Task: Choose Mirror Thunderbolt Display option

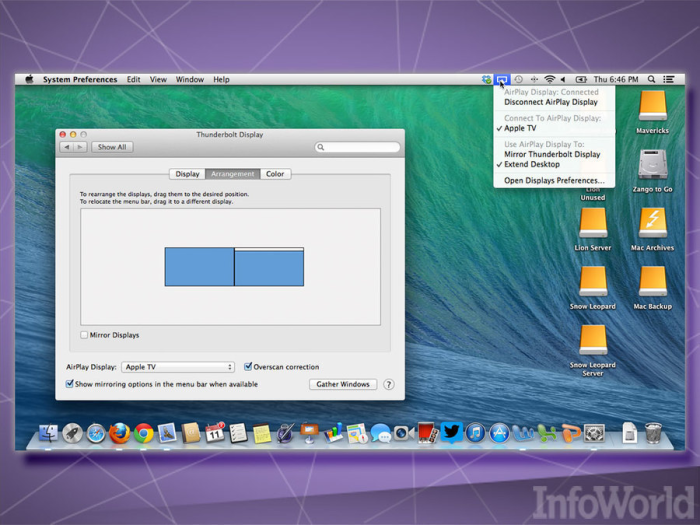Action: pyautogui.click(x=554, y=154)
